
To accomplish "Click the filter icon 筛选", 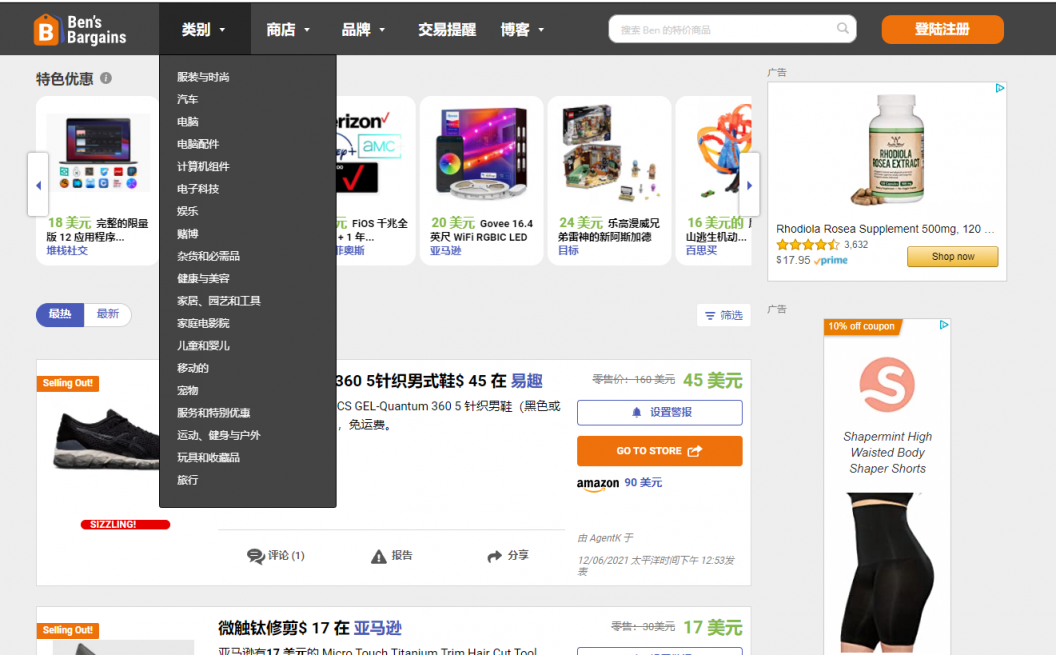I will click(x=710, y=315).
